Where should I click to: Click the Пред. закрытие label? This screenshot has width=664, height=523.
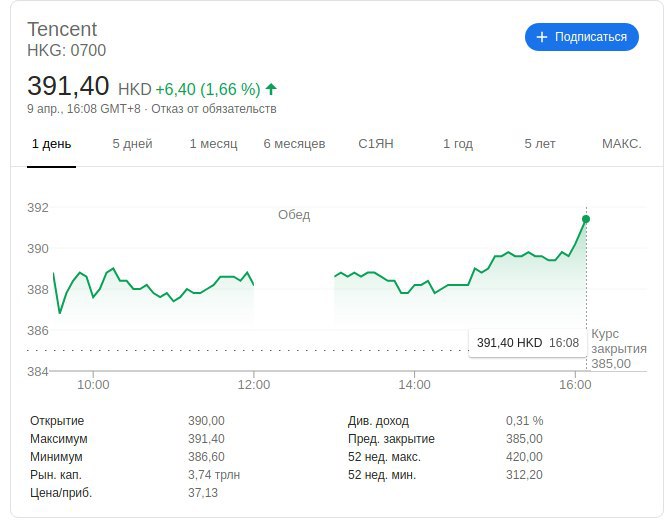click(x=391, y=439)
